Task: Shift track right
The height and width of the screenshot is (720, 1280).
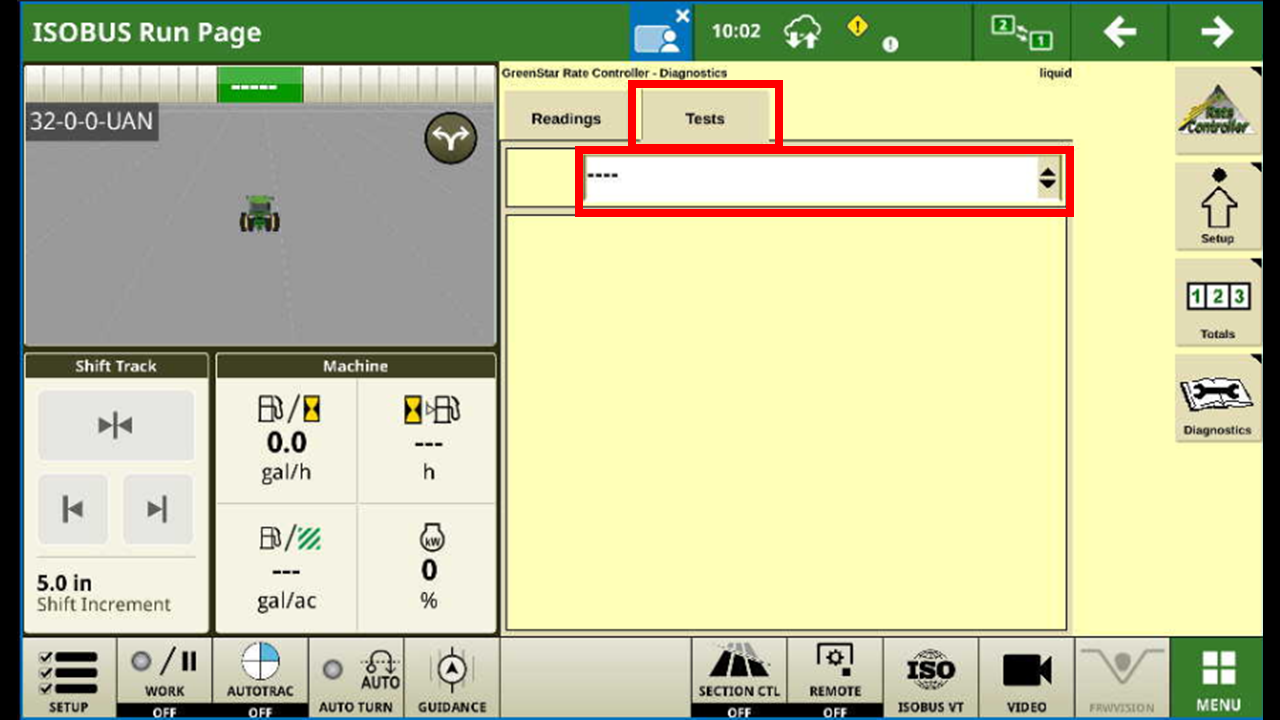Action: coord(158,510)
